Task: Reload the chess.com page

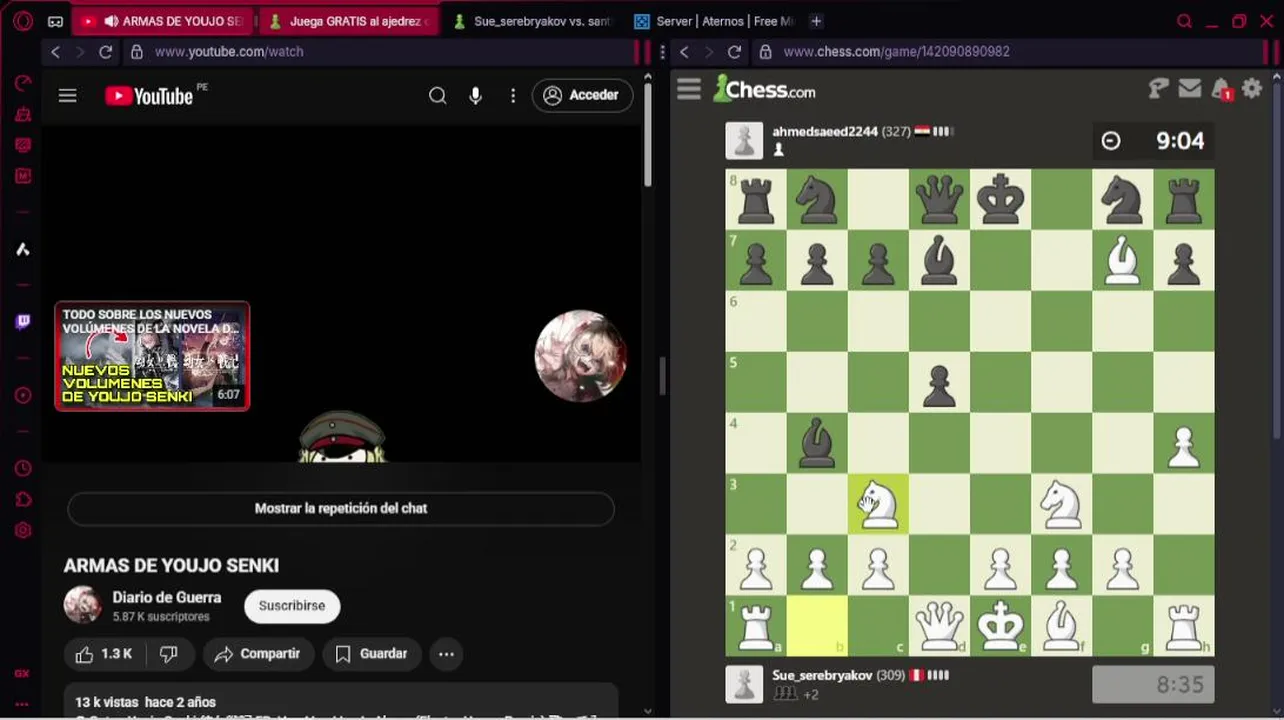Action: [734, 51]
